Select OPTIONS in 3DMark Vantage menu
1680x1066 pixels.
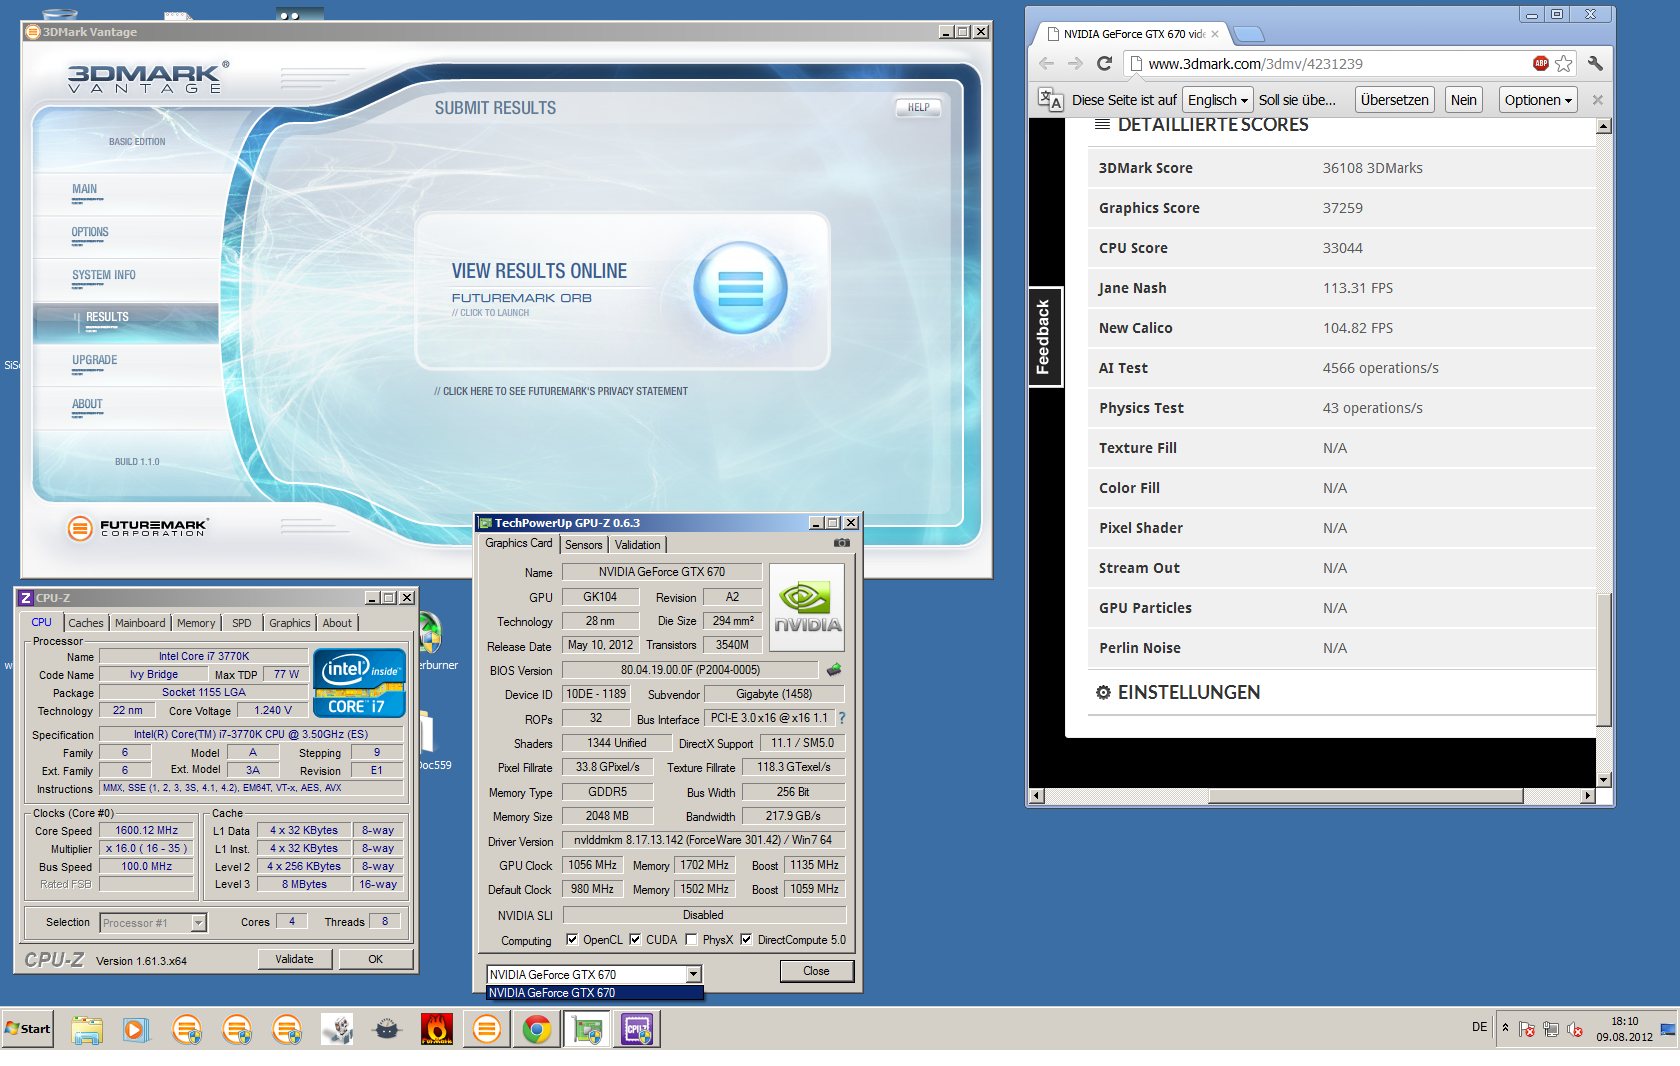pos(90,232)
